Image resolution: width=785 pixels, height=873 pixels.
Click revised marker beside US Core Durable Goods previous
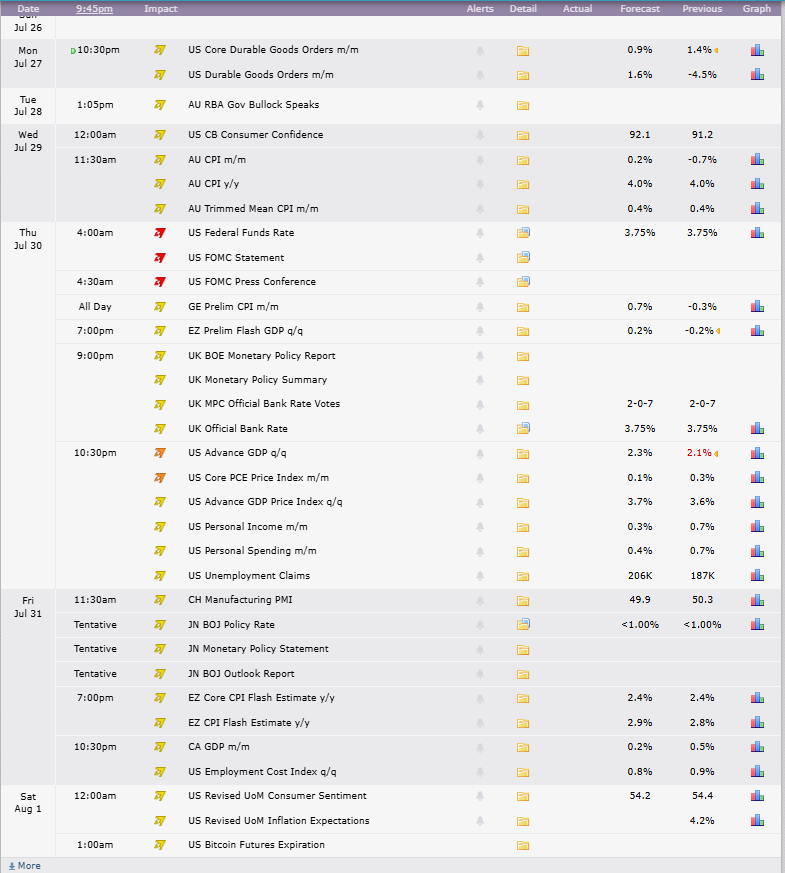716,51
